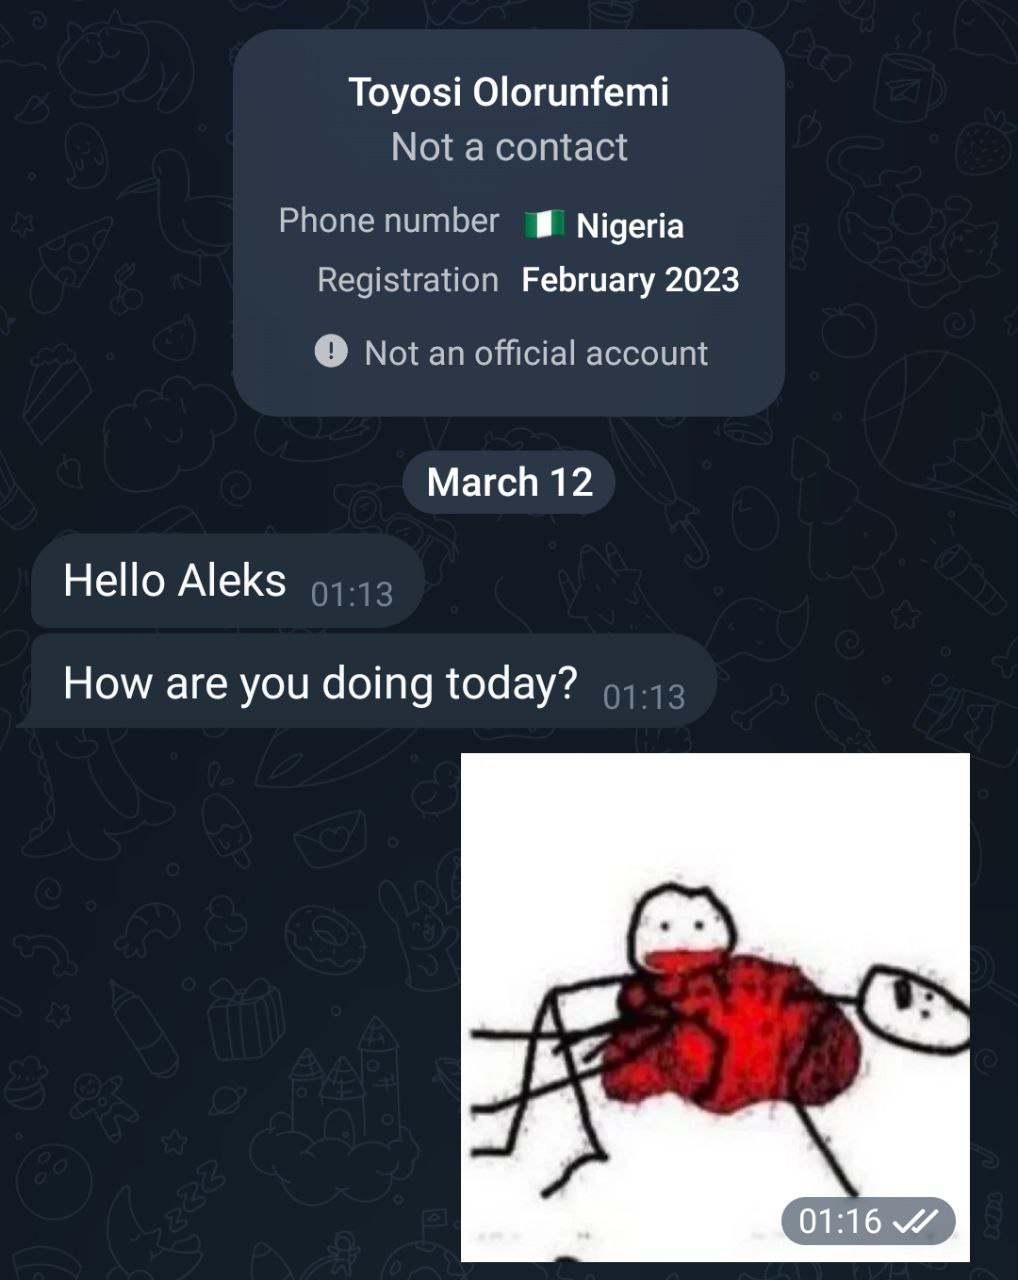This screenshot has height=1280, width=1018.
Task: Tap the "Not an official account" notice
Action: [x=536, y=353]
